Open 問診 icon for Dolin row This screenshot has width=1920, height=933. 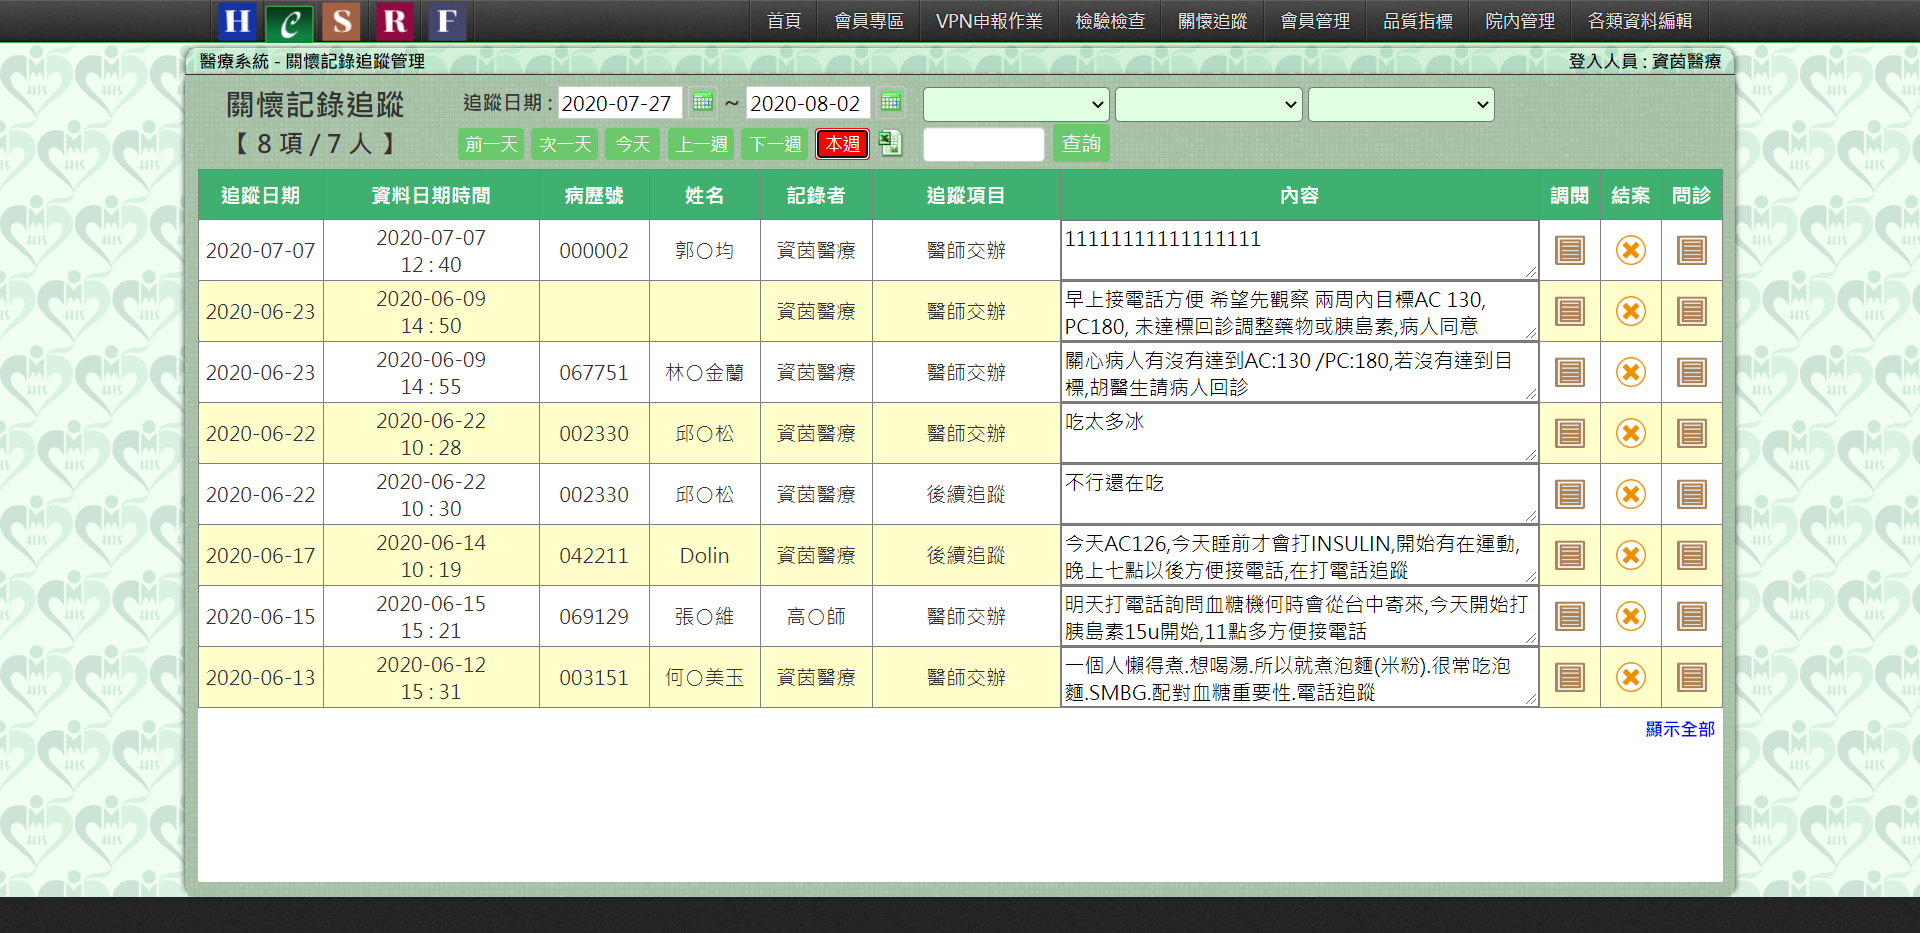1692,555
